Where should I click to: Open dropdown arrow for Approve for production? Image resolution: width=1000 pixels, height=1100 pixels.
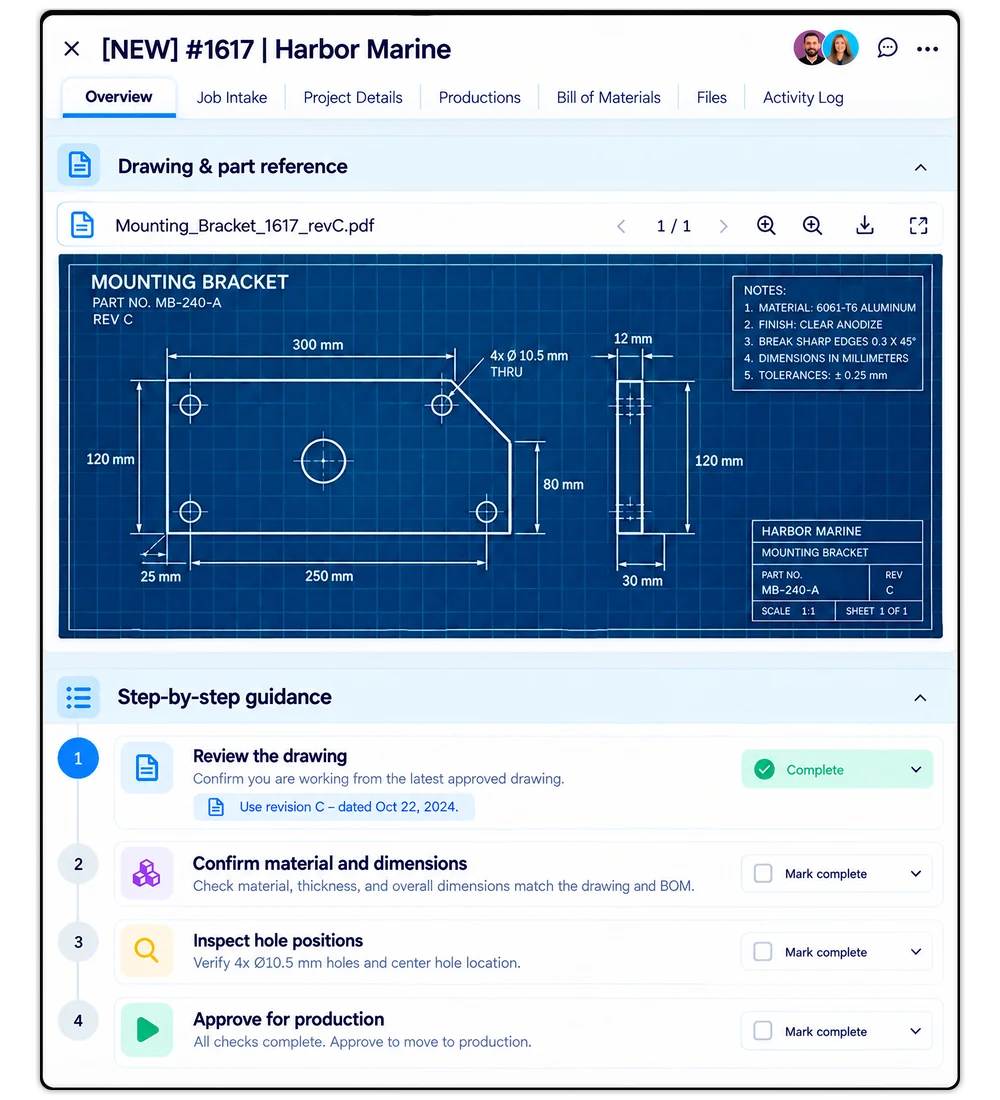point(916,1031)
